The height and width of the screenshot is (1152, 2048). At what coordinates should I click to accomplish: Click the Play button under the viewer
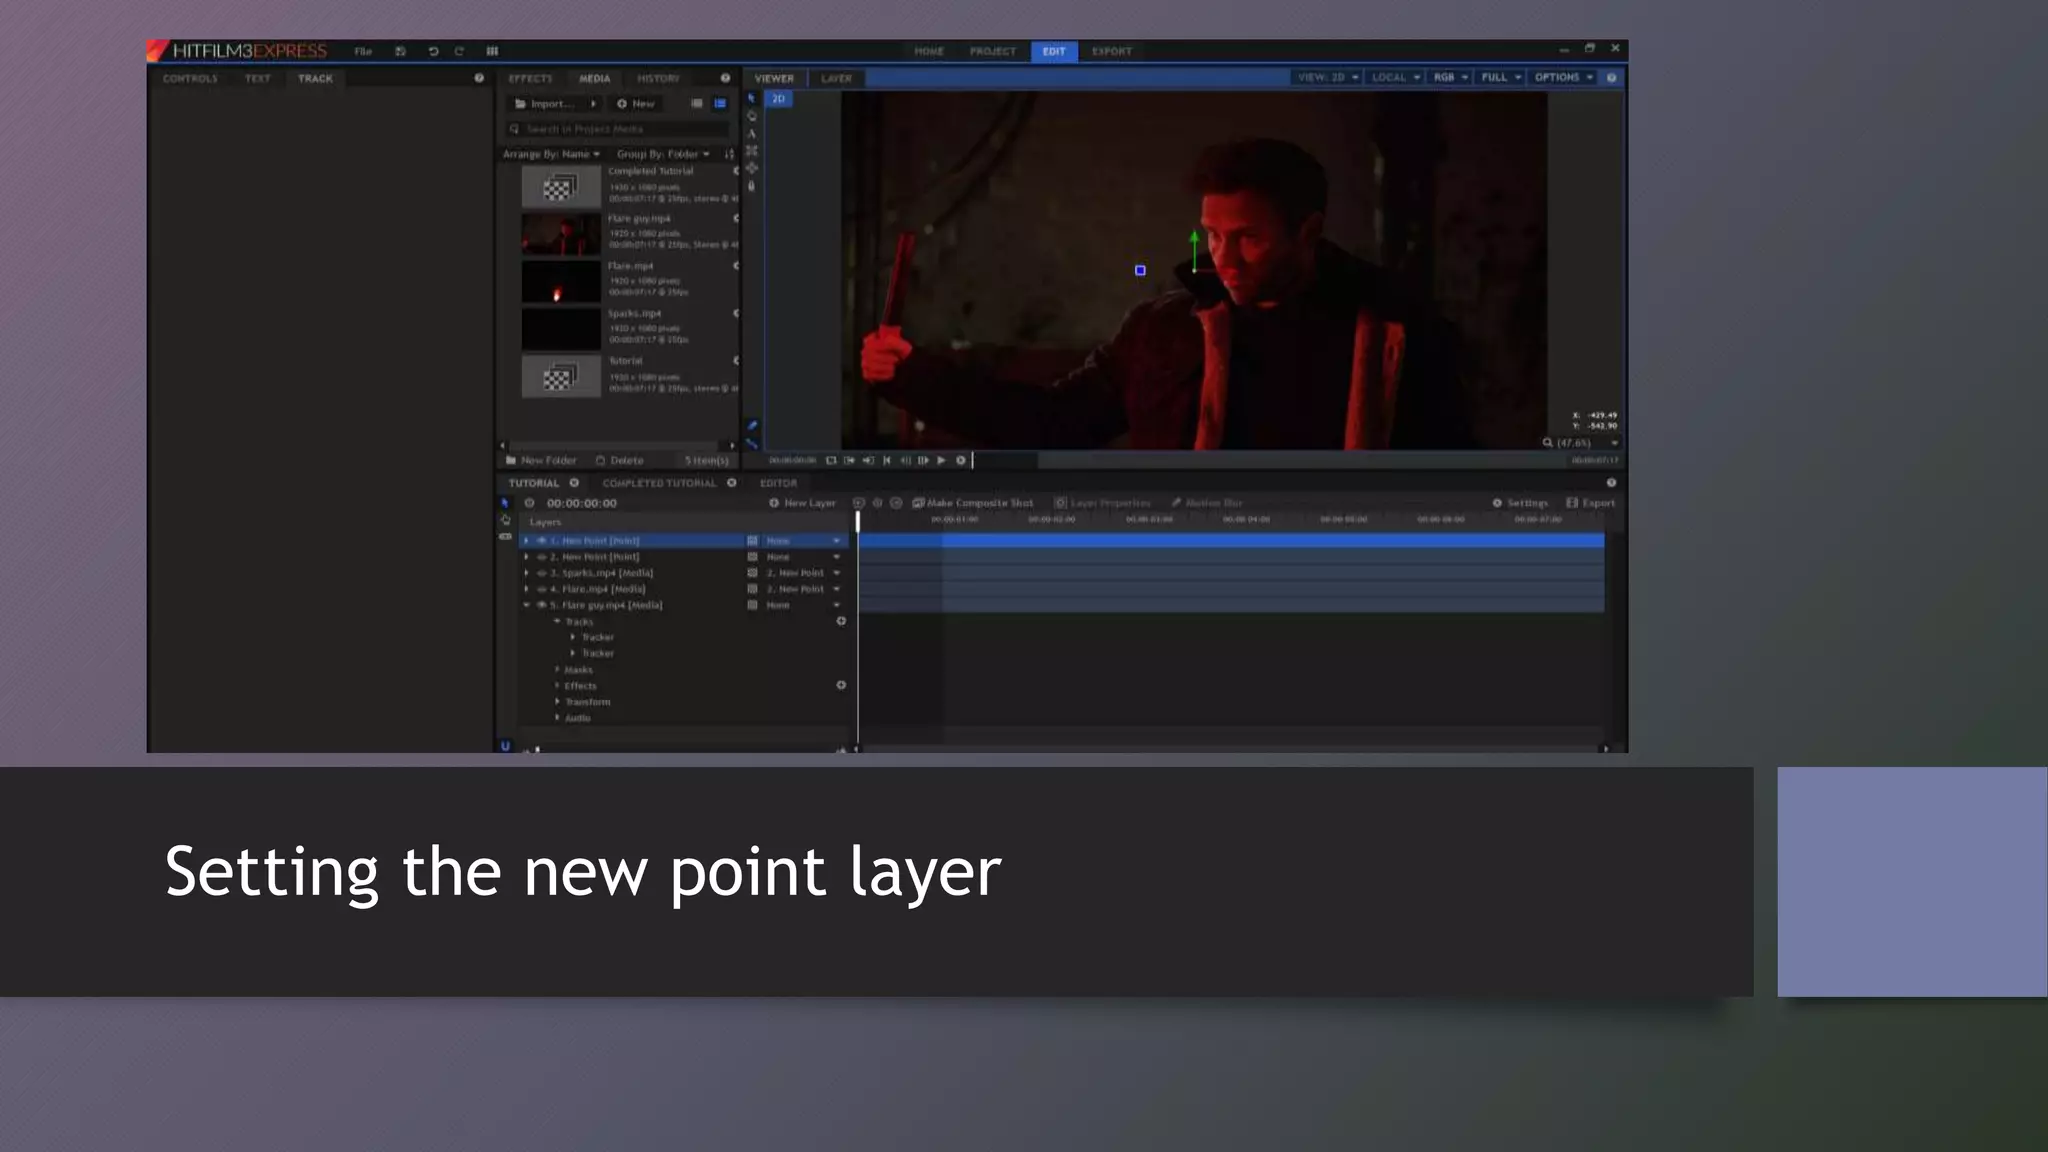coord(941,460)
